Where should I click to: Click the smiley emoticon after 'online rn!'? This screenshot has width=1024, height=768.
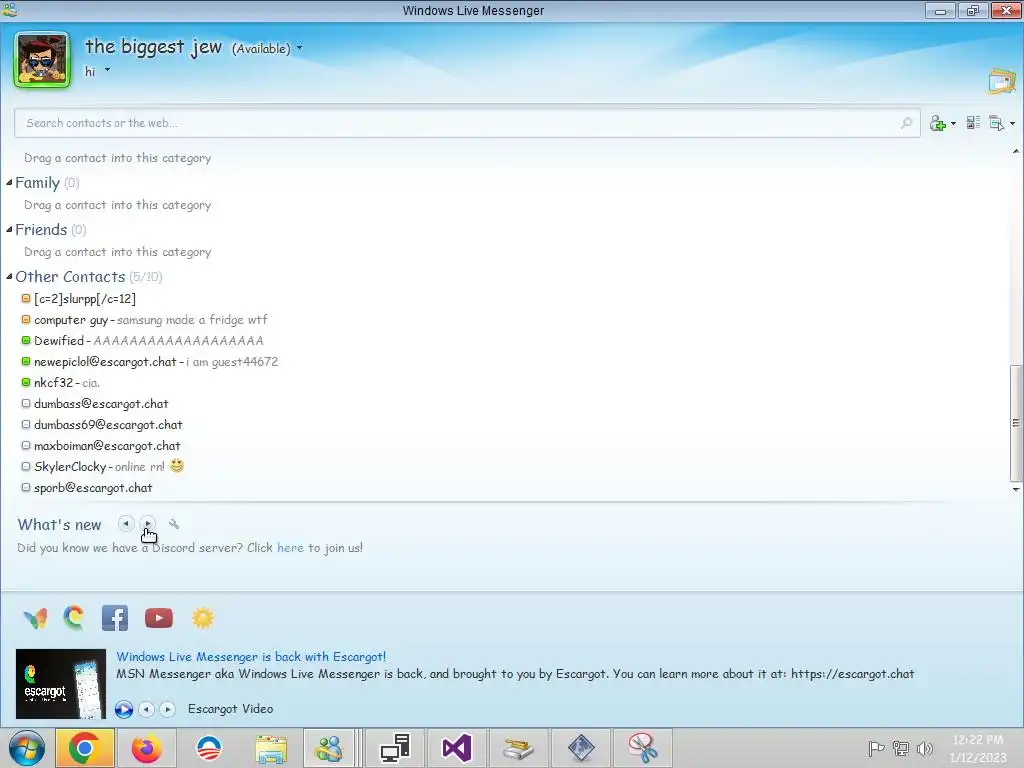pyautogui.click(x=177, y=466)
